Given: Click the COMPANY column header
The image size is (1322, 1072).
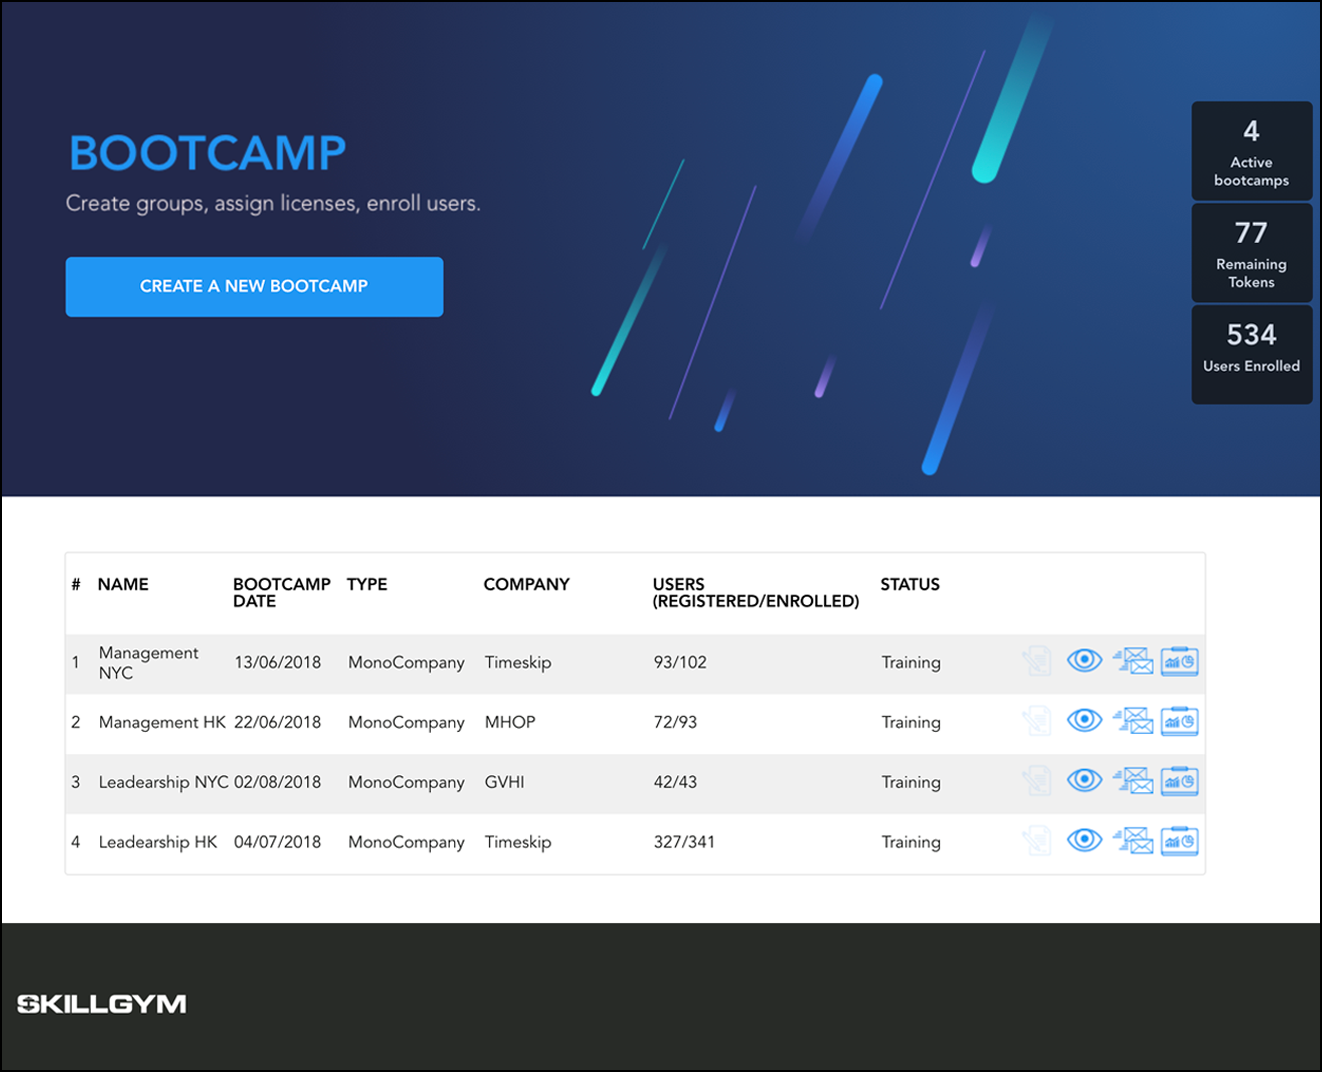Looking at the screenshot, I should [526, 585].
